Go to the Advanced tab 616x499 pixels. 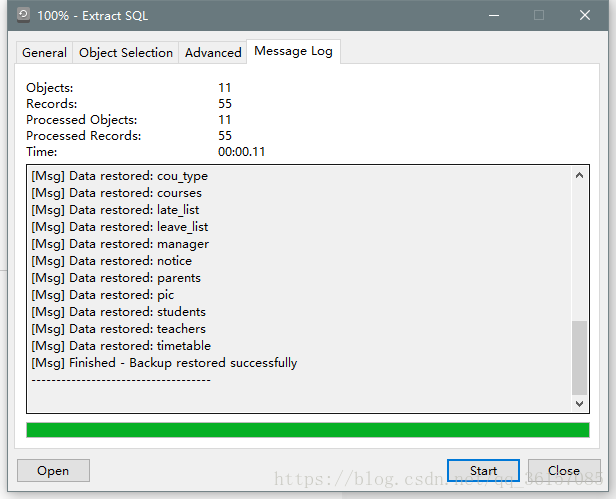pyautogui.click(x=213, y=52)
